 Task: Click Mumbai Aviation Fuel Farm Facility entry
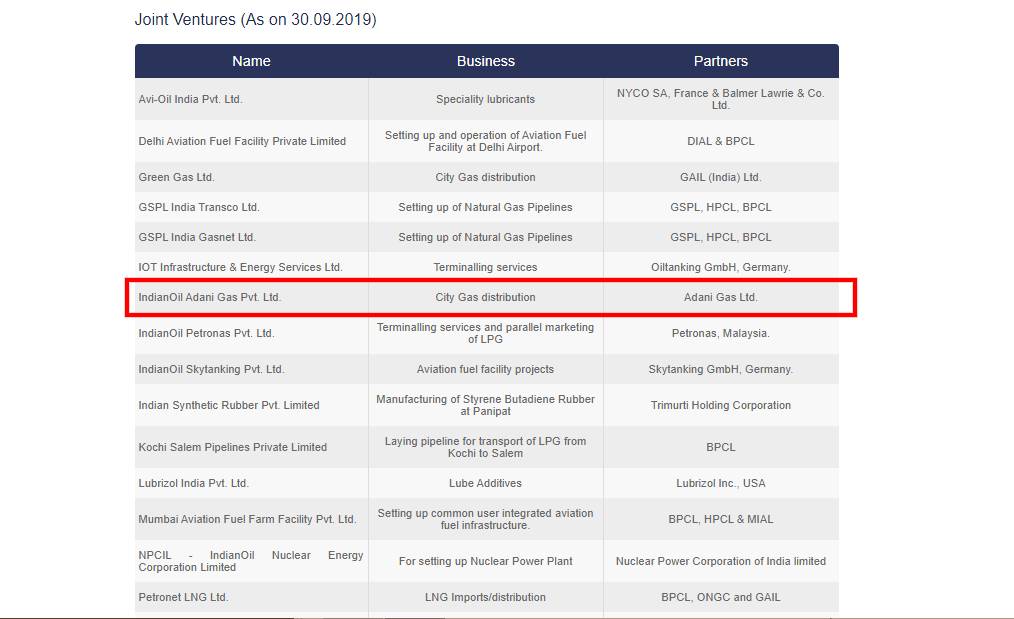[247, 519]
